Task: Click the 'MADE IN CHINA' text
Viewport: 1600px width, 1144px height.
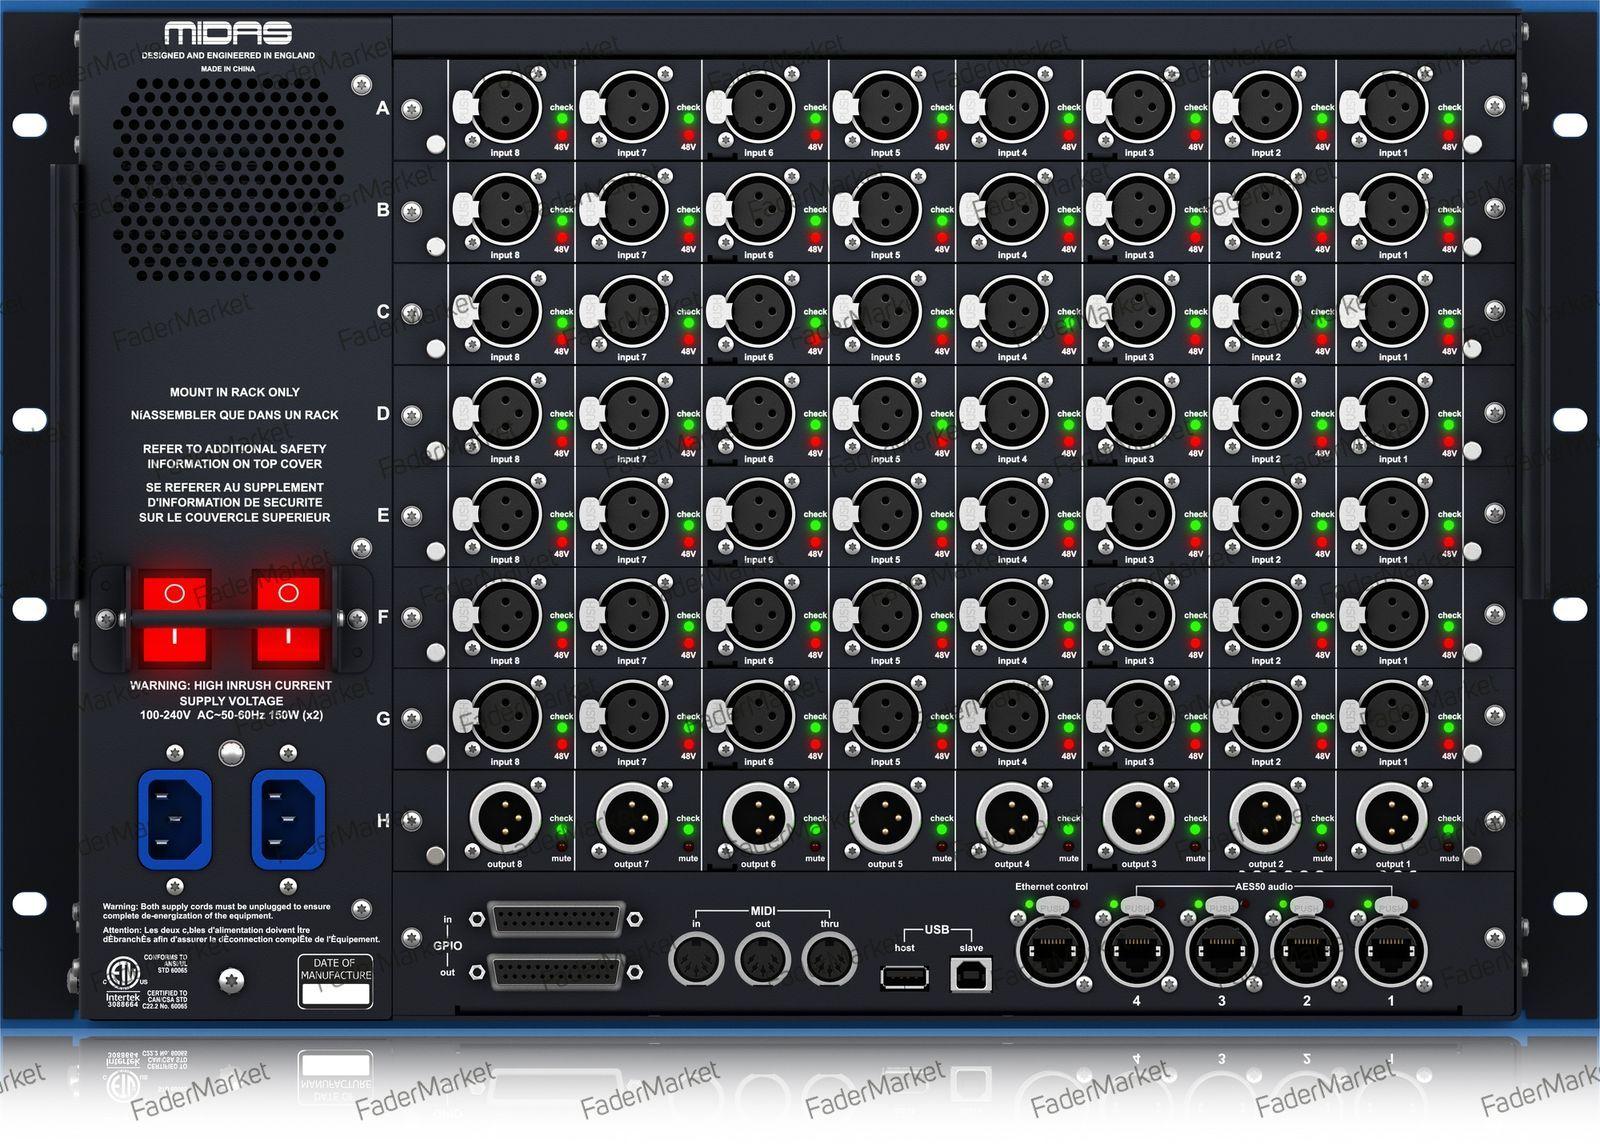Action: click(x=228, y=69)
